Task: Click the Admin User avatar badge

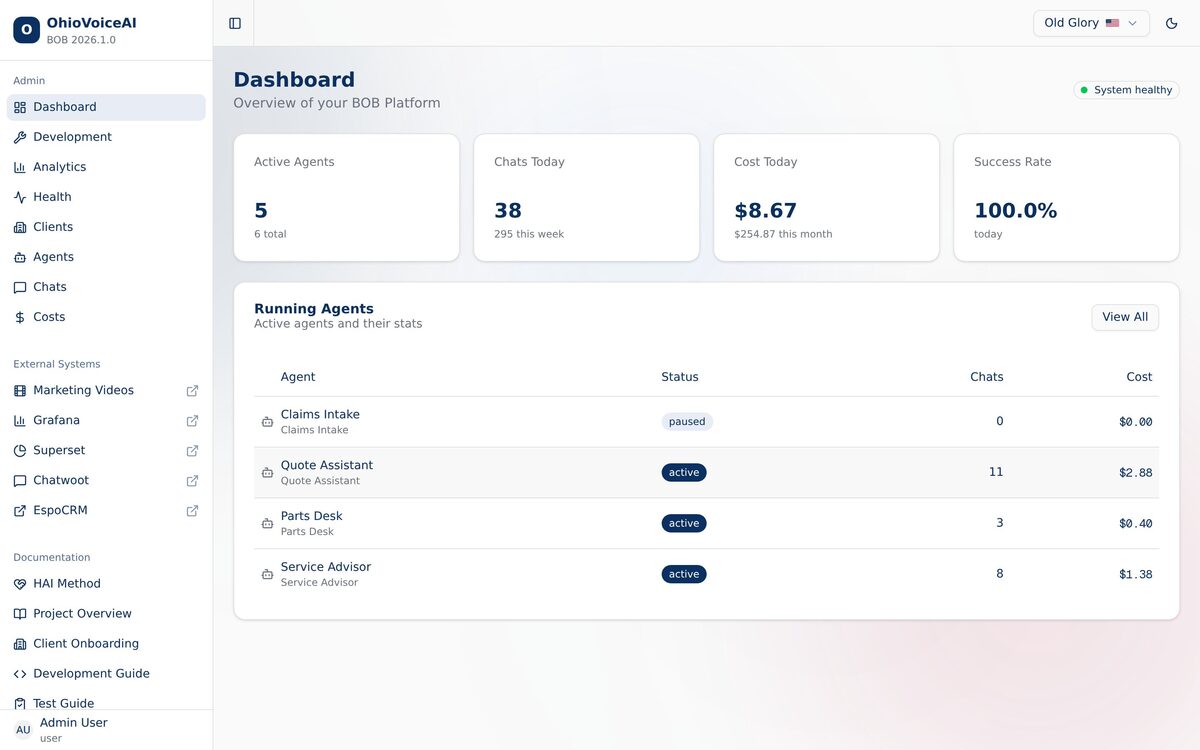Action: [23, 730]
